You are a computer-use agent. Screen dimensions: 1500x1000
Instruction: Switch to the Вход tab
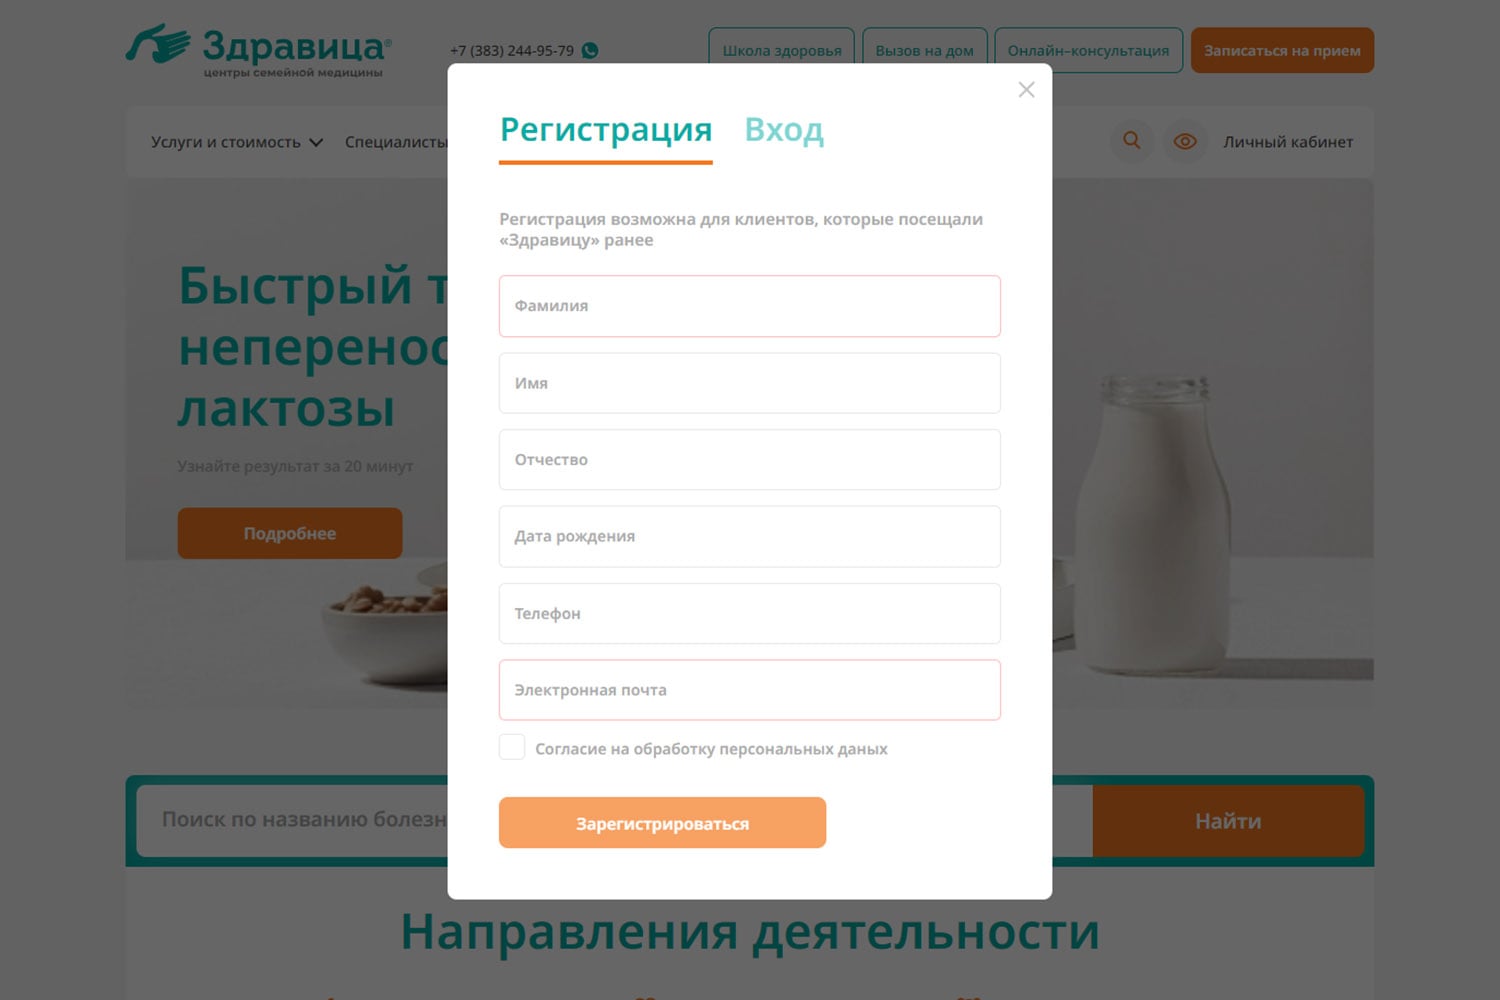pos(784,130)
